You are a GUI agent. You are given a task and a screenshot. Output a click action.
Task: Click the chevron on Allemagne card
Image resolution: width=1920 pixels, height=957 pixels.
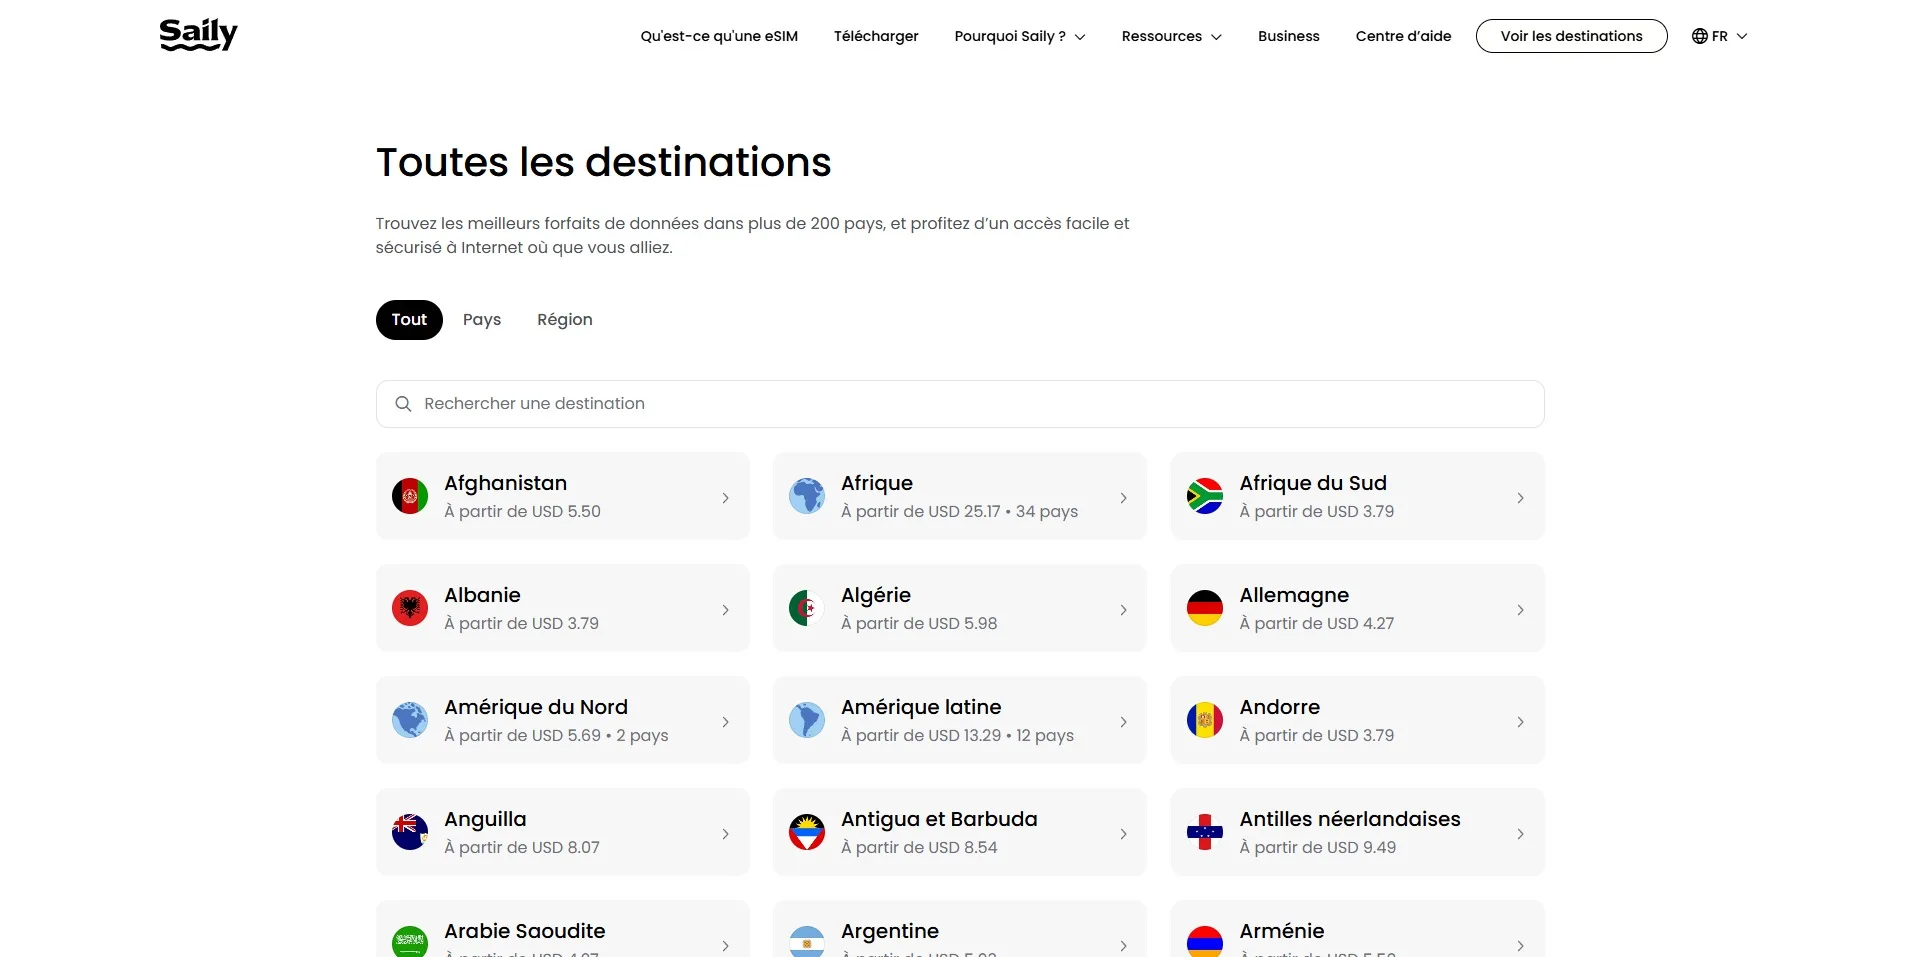click(x=1521, y=610)
